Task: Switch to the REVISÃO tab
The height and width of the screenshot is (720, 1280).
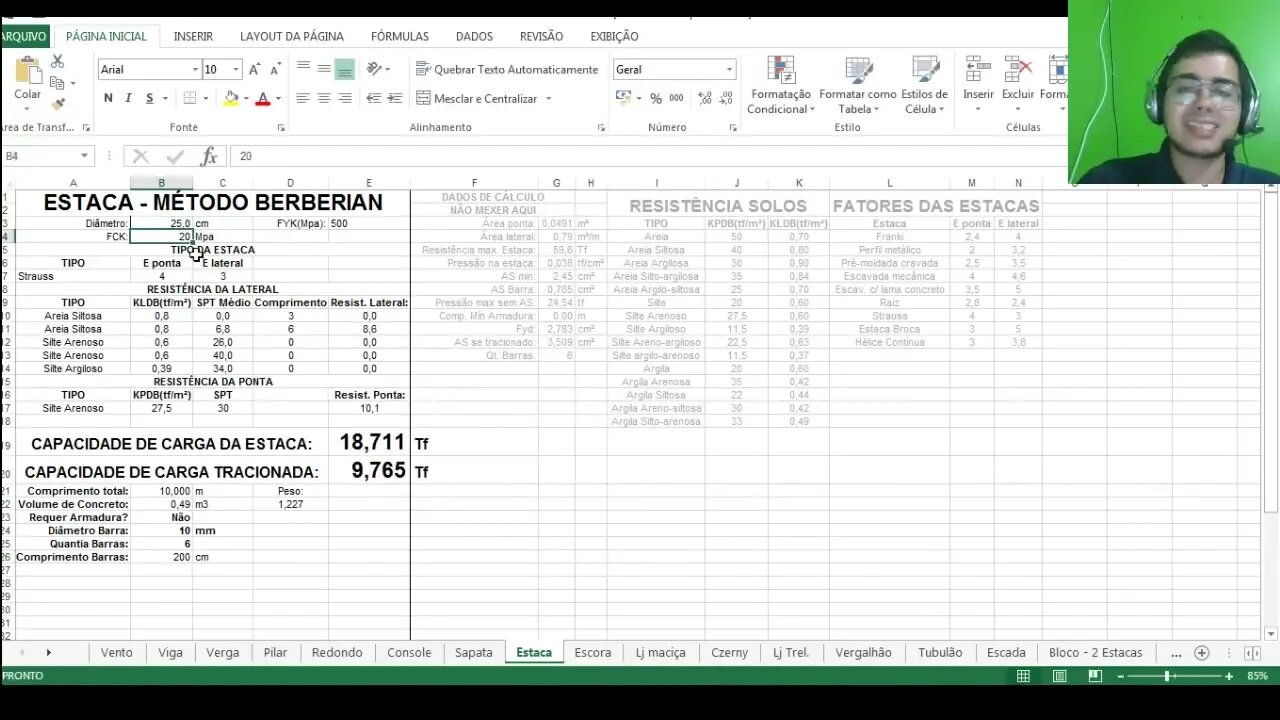Action: coord(541,36)
